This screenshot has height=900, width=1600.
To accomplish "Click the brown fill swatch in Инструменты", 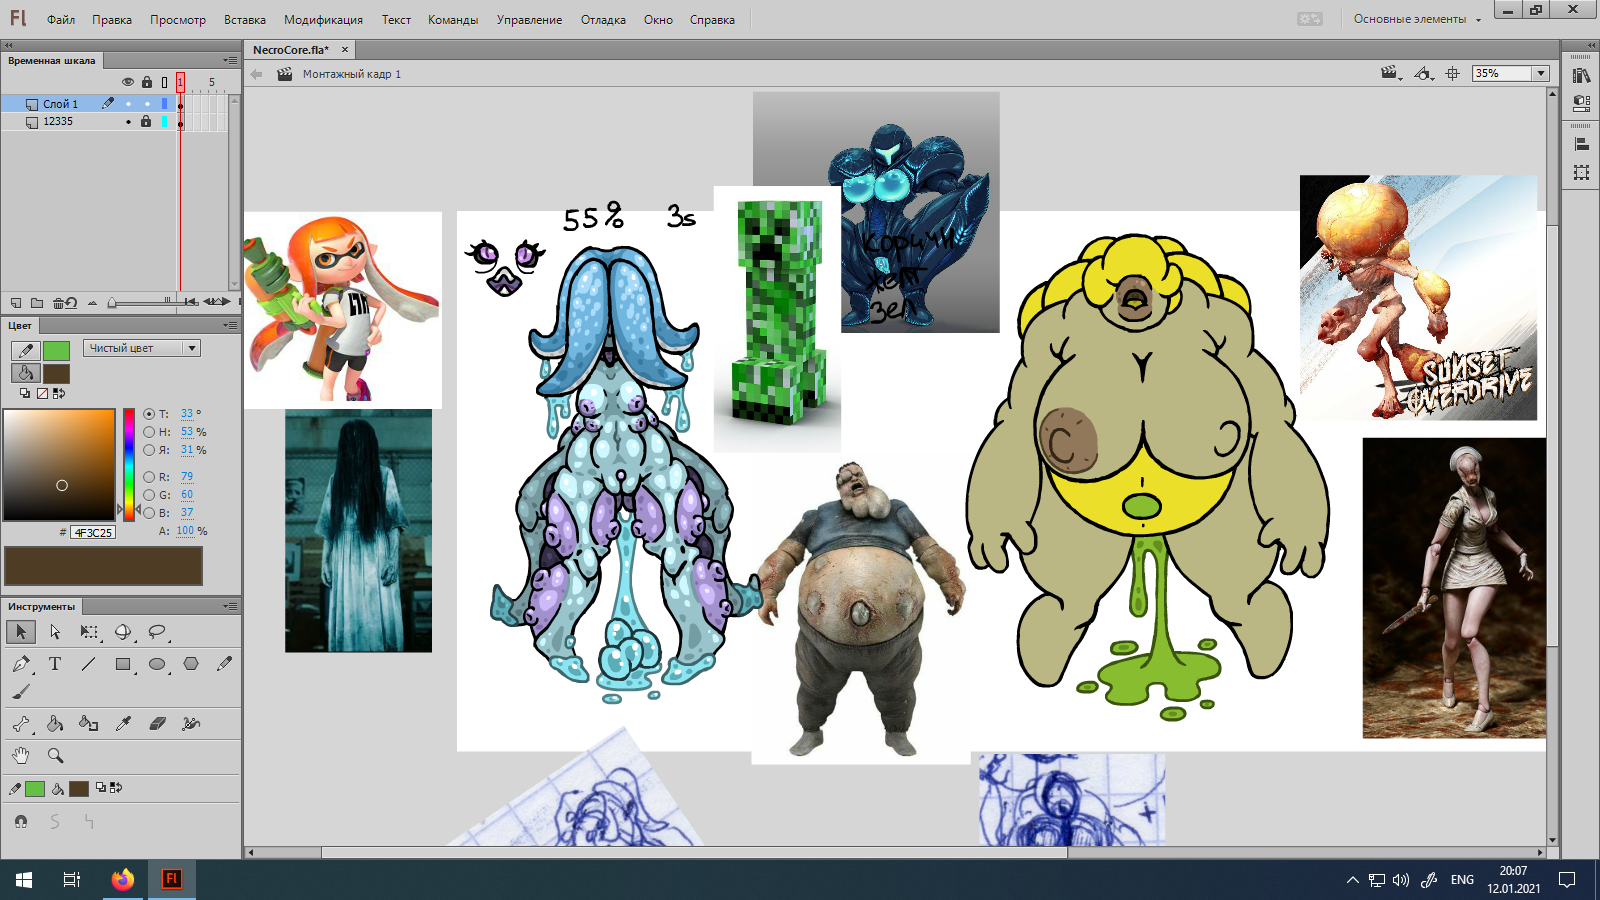I will point(79,789).
